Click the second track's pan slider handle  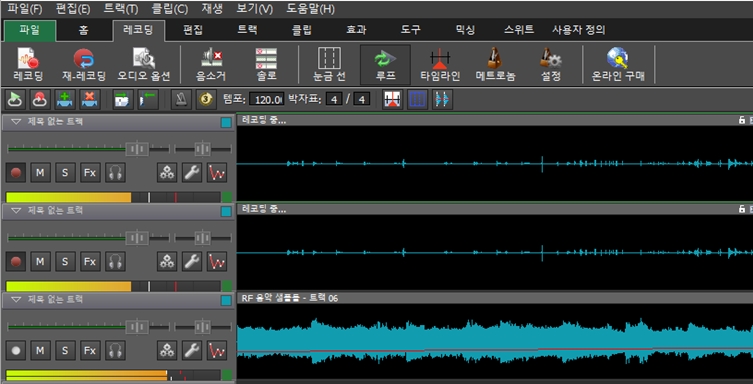coord(202,238)
